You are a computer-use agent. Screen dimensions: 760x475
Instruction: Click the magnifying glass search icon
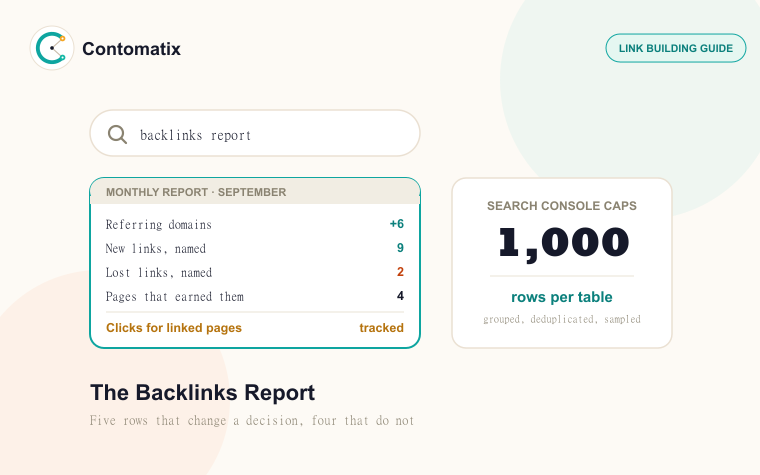(x=117, y=134)
